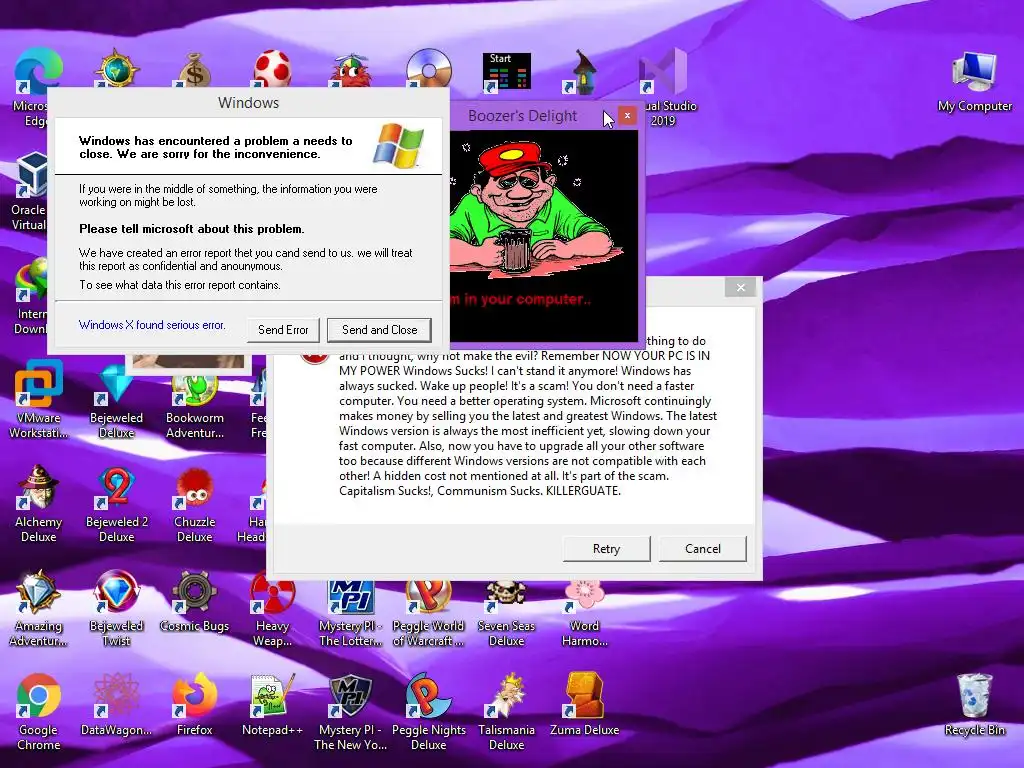Open the Recycle Bin
The width and height of the screenshot is (1024, 768).
tap(974, 697)
